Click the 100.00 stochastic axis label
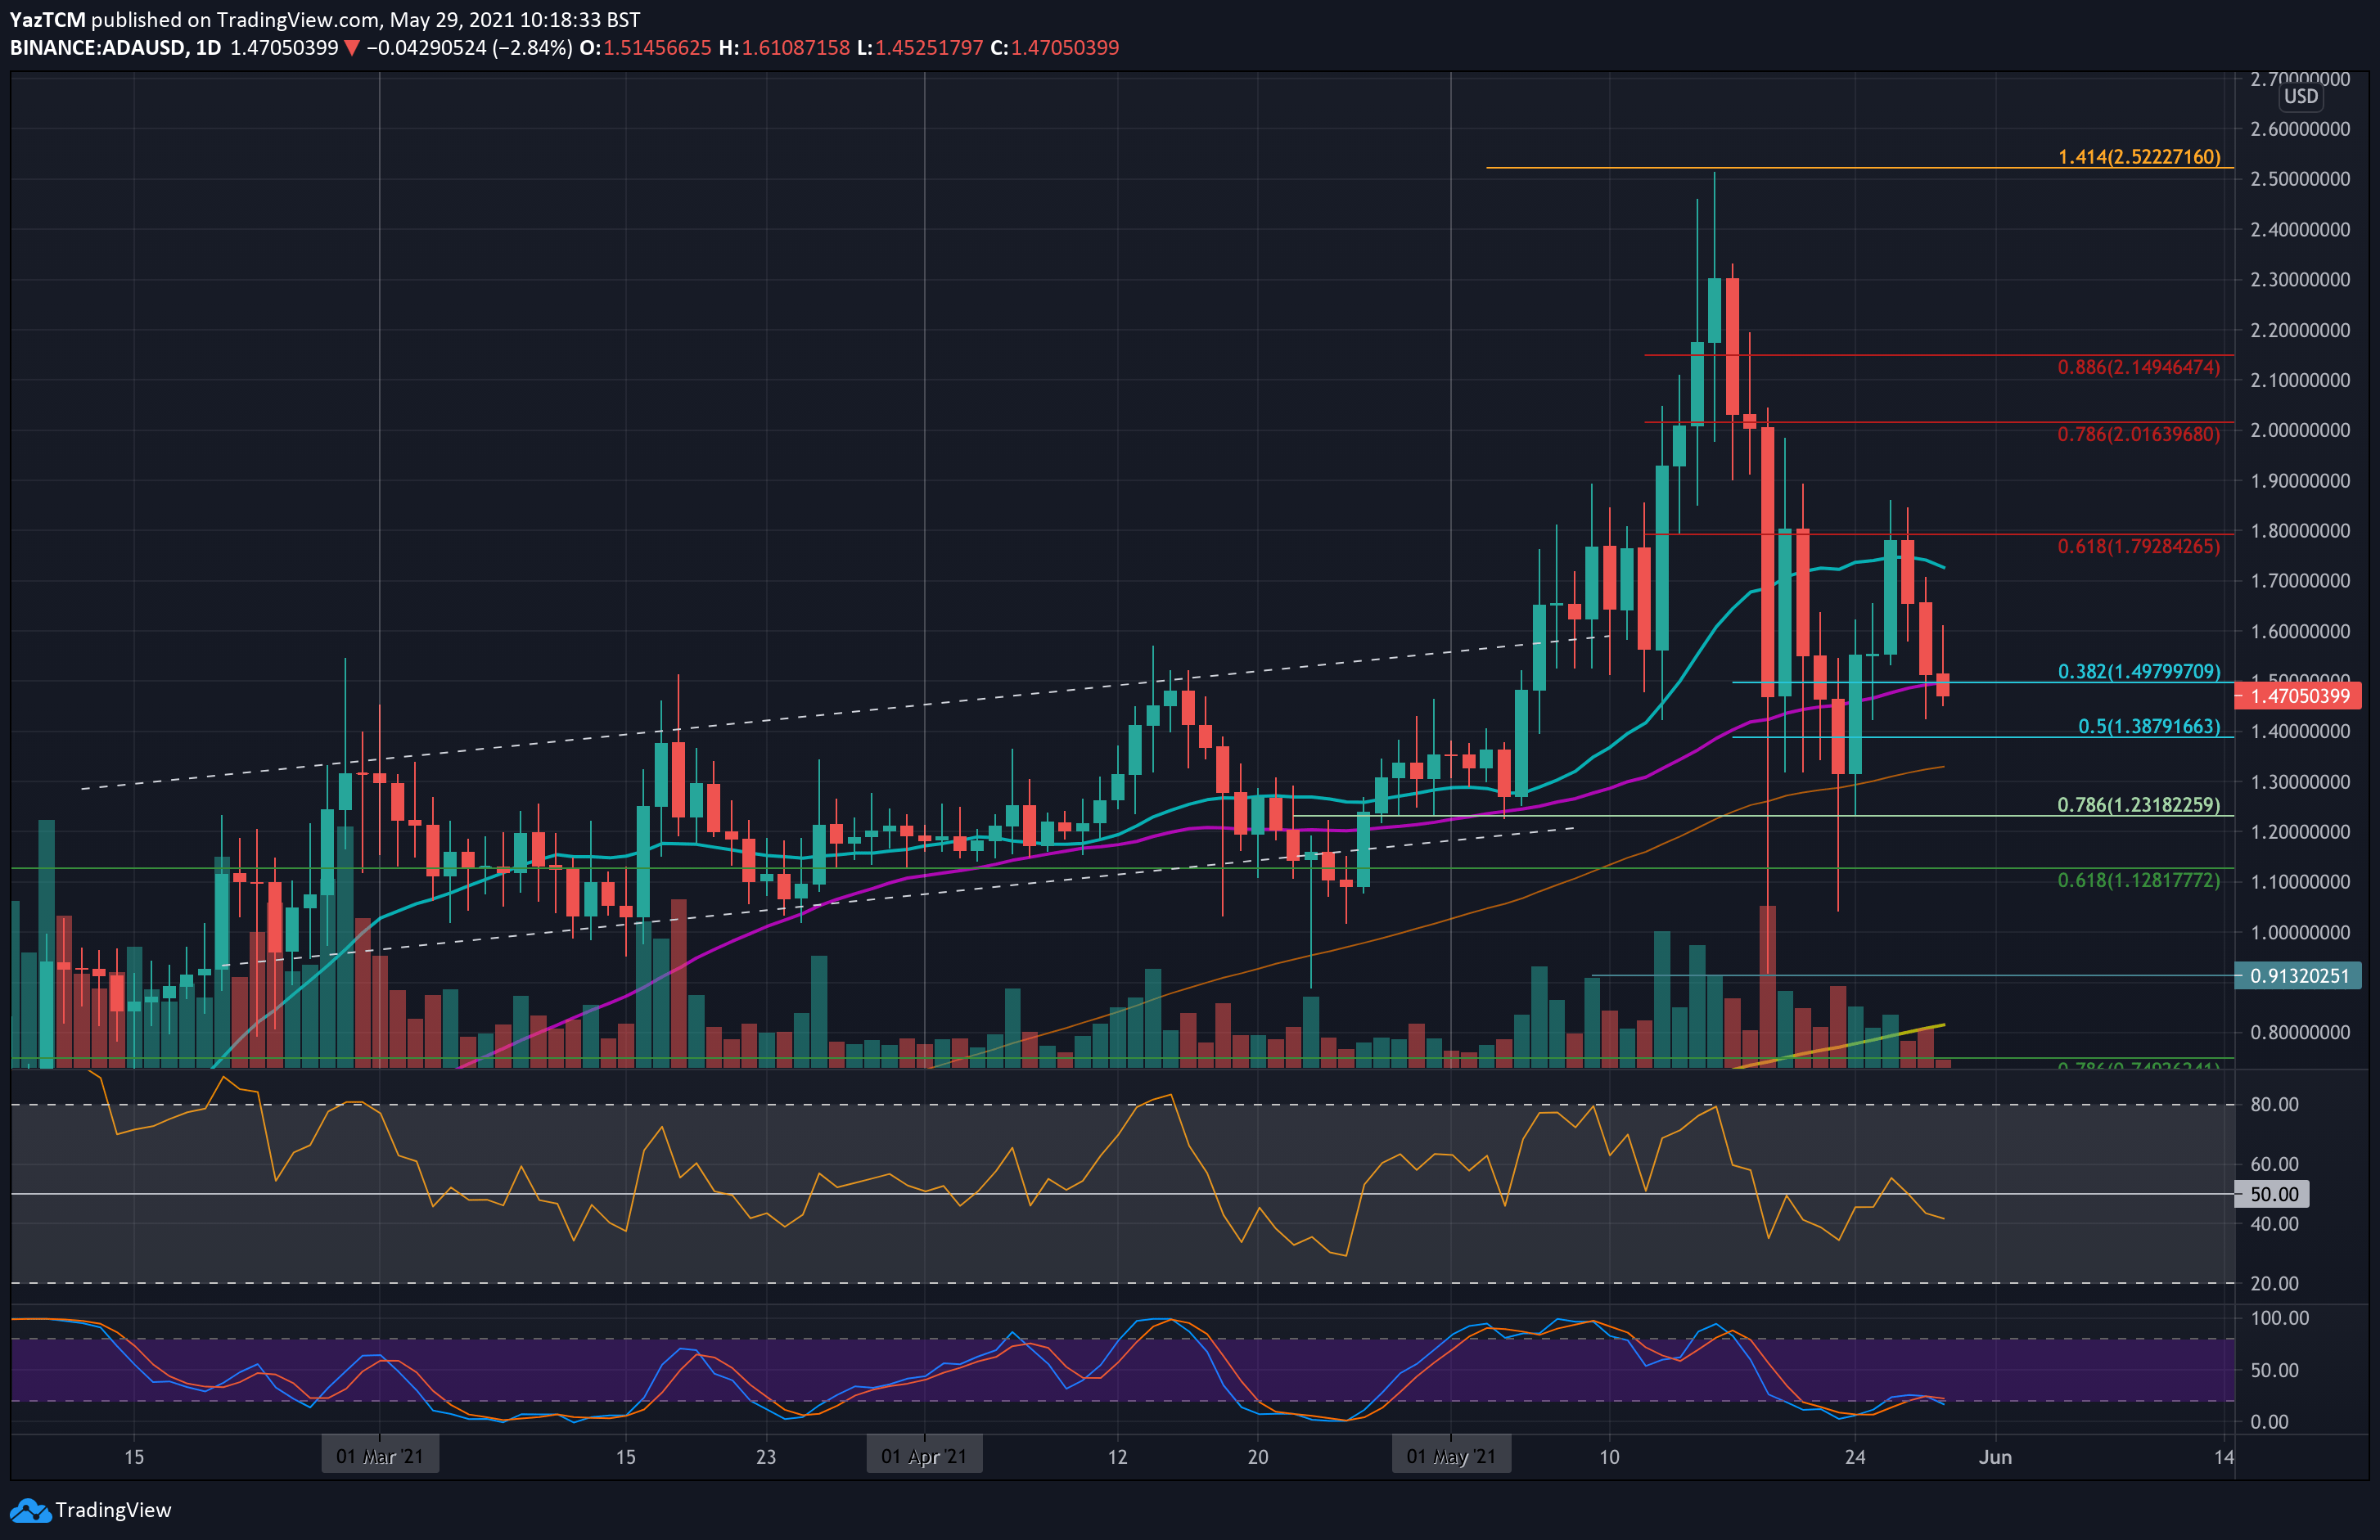The height and width of the screenshot is (1540, 2380). [2279, 1318]
